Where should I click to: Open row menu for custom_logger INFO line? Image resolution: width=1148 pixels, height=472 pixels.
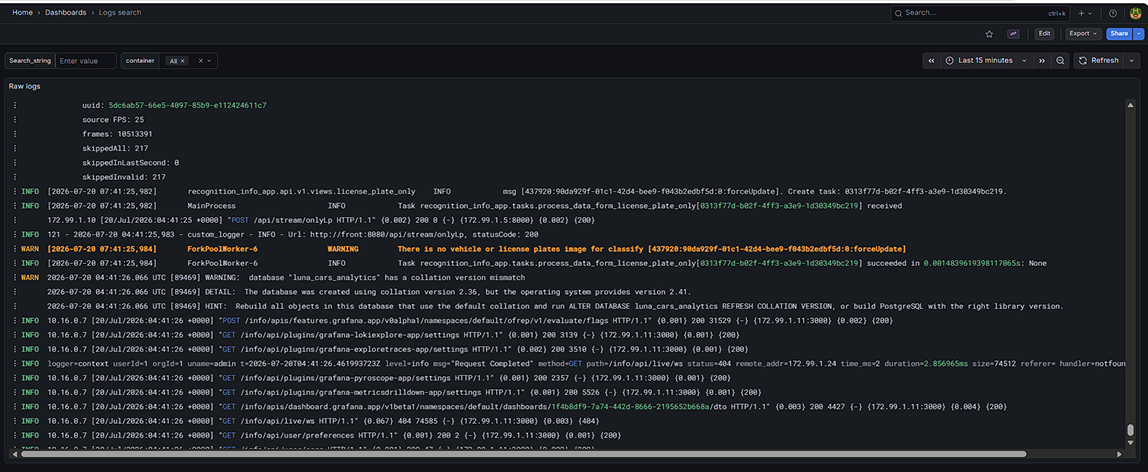pos(14,234)
